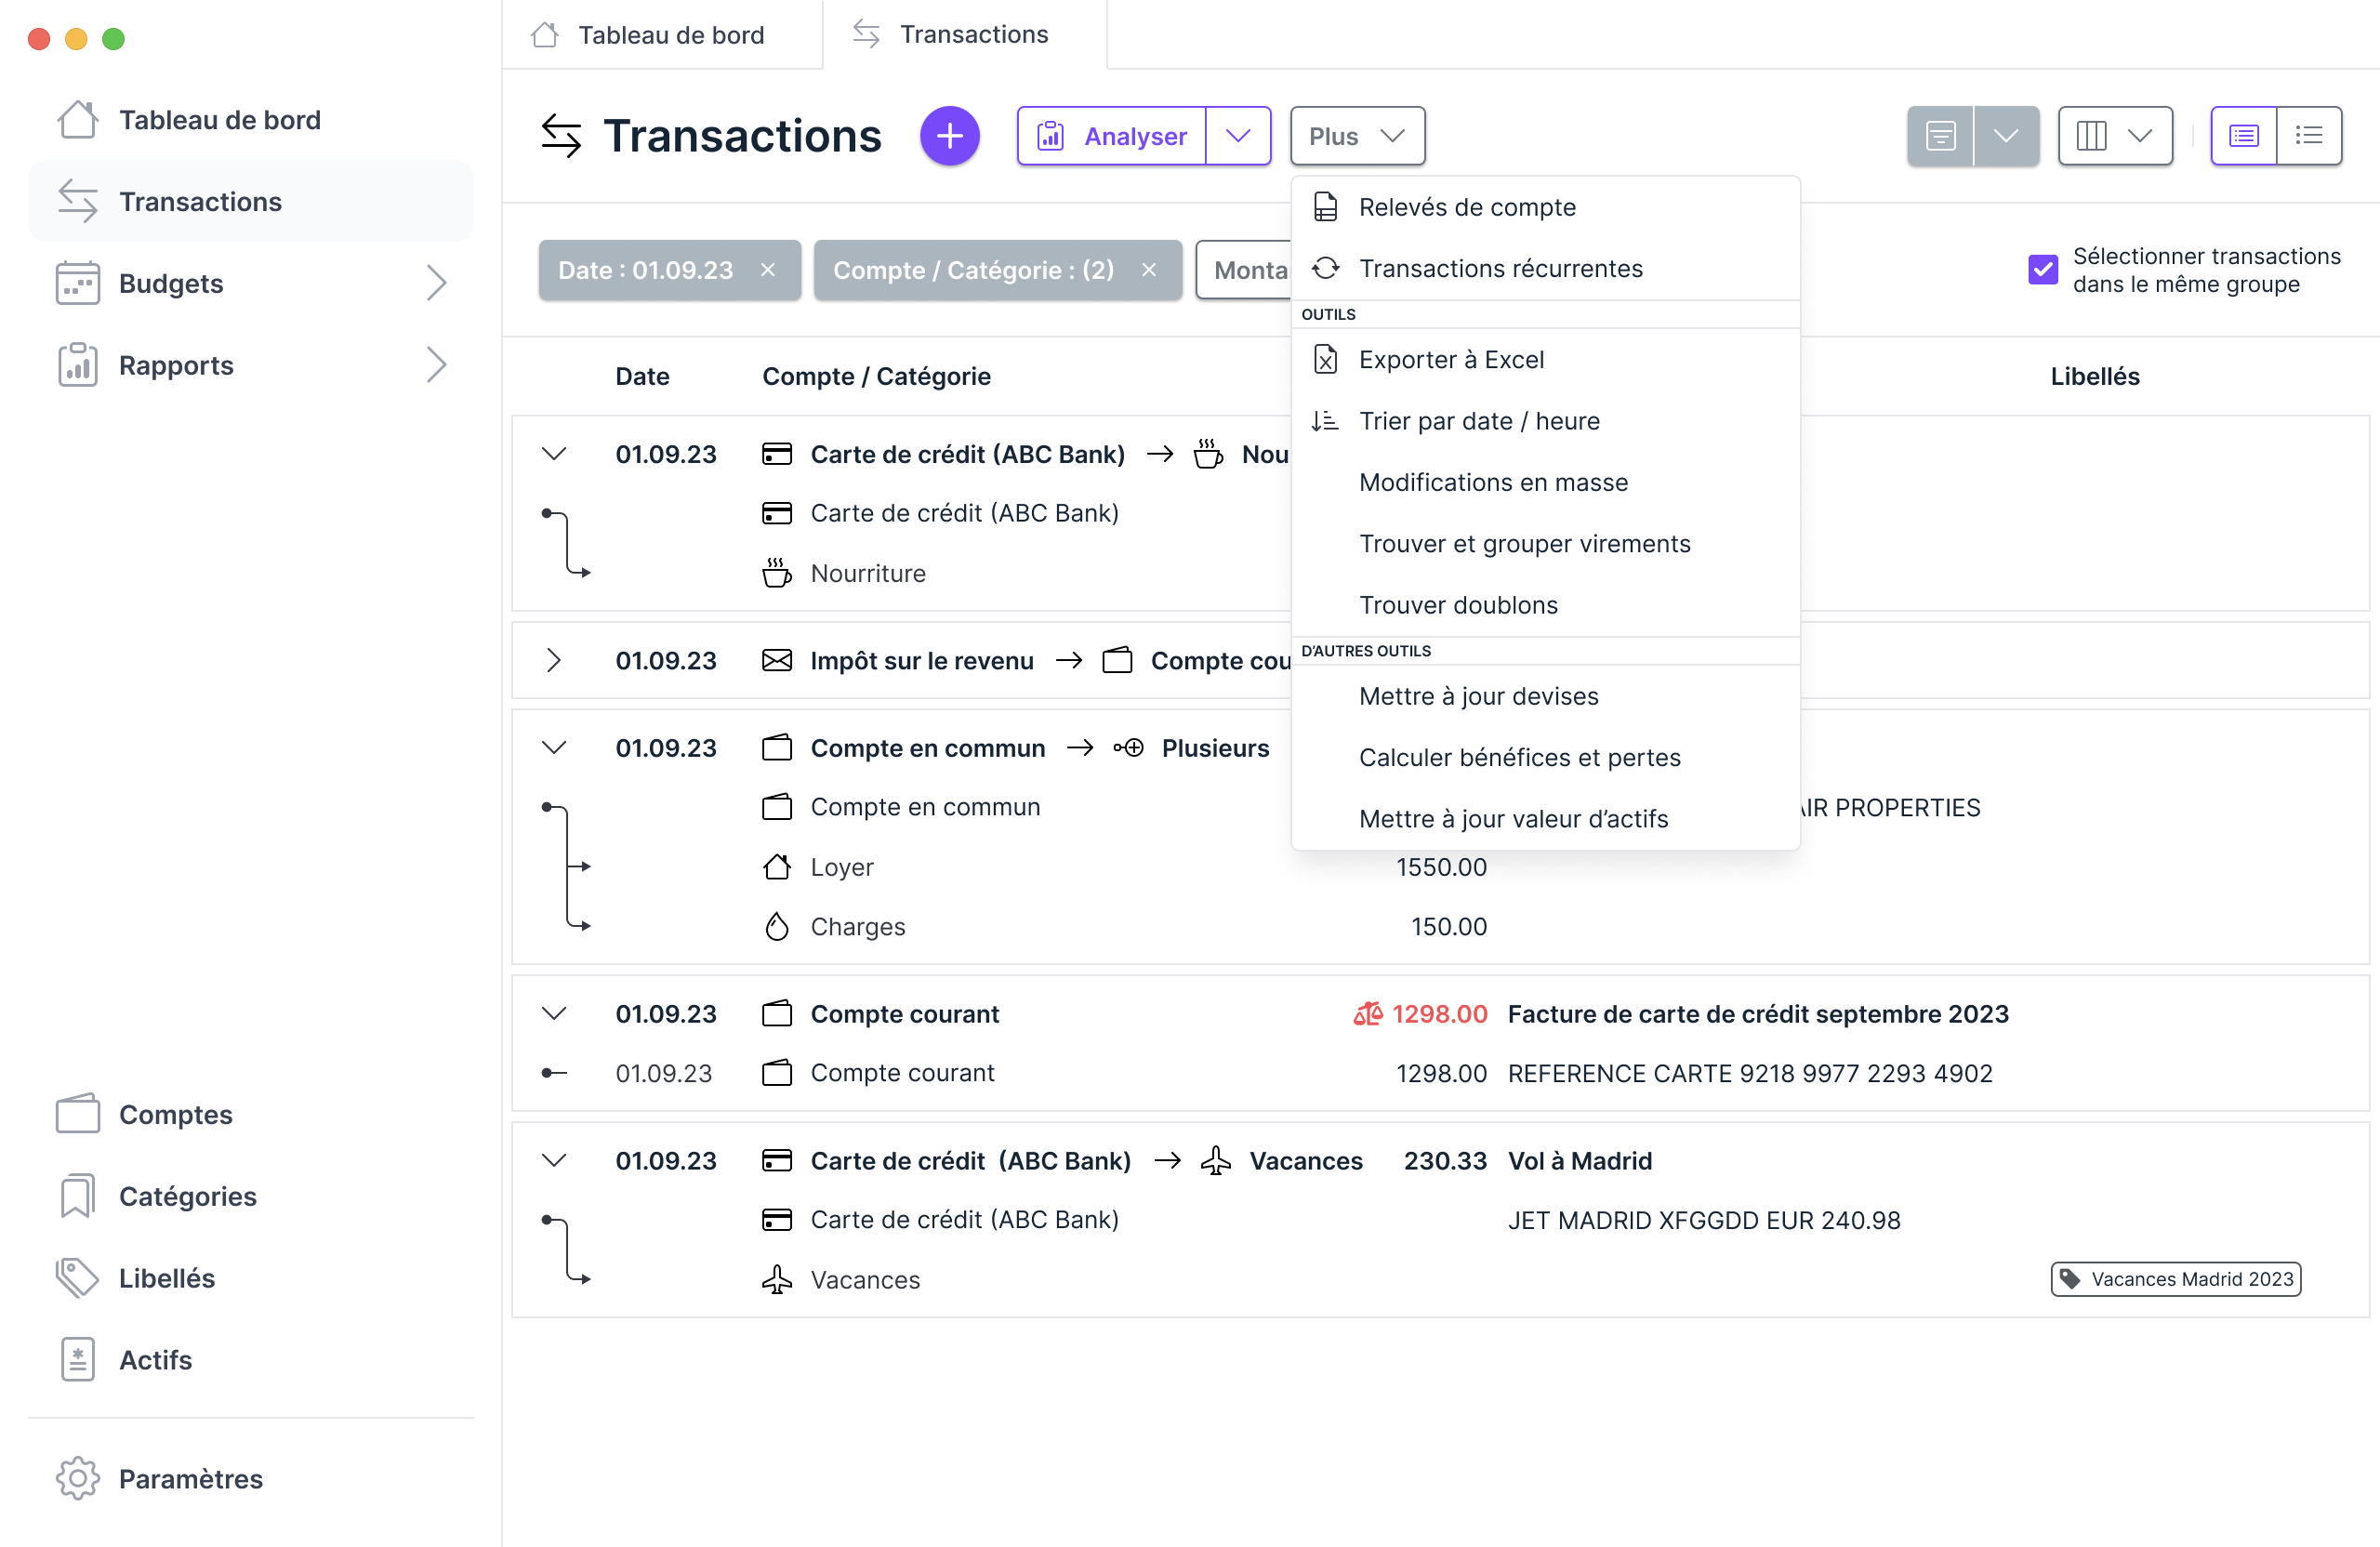Viewport: 2380px width, 1547px height.
Task: Open Paramètres at the bottom
Action: [190, 1479]
